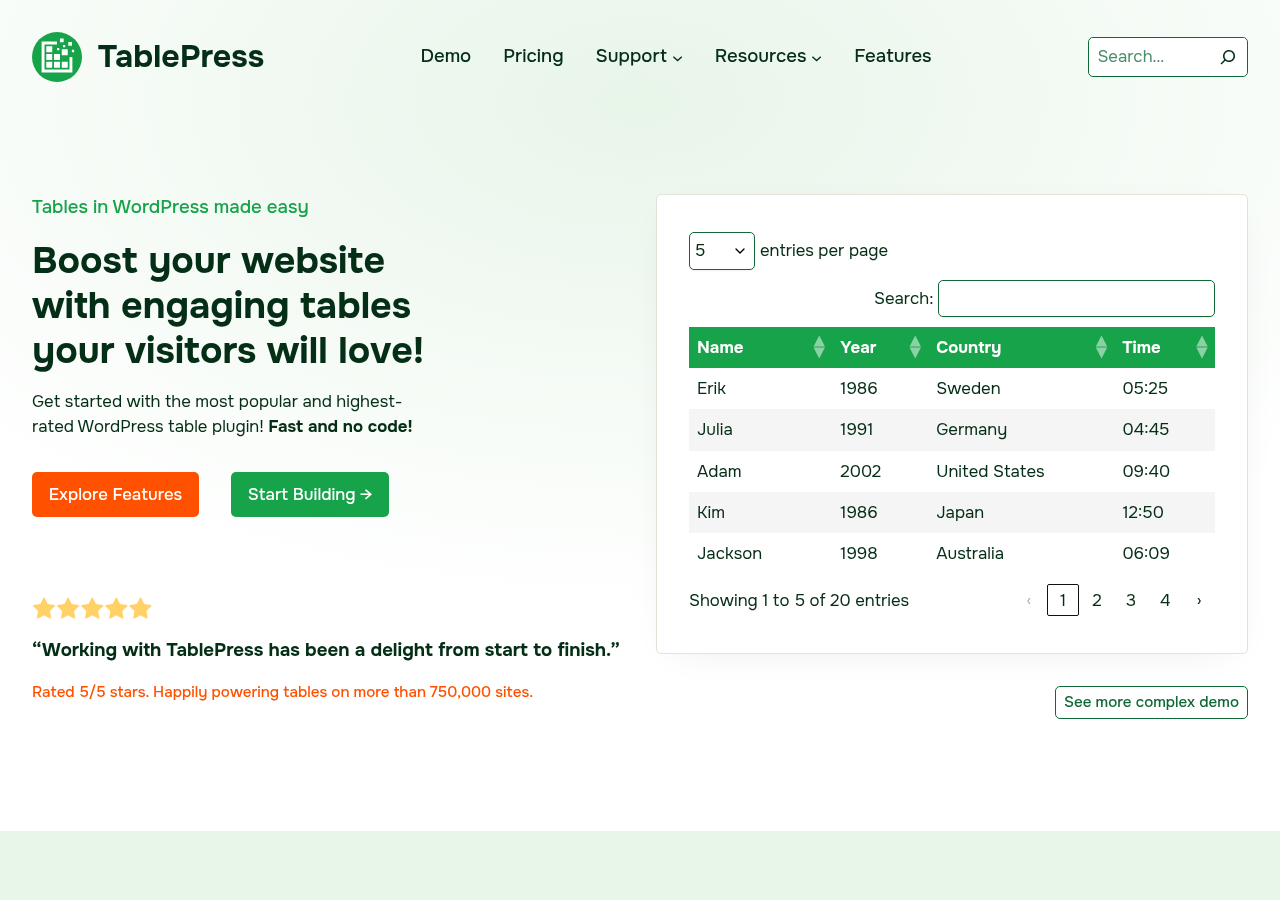Focus the header Search field
This screenshot has width=1280, height=900.
(x=1149, y=57)
